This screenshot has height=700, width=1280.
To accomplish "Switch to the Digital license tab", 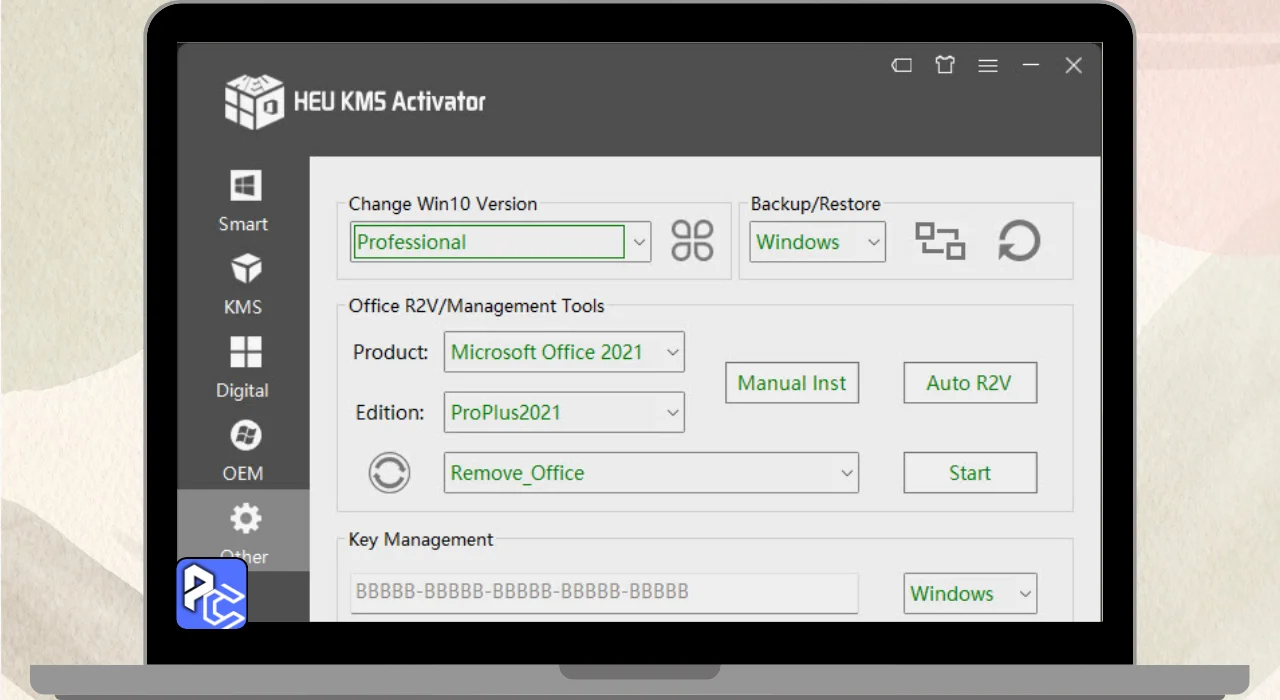I will [x=244, y=367].
